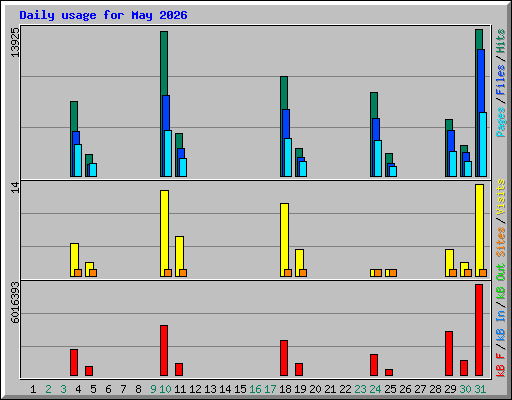This screenshot has width=512, height=400.
Task: Click the day 18 label on the x-axis
Action: [285, 389]
